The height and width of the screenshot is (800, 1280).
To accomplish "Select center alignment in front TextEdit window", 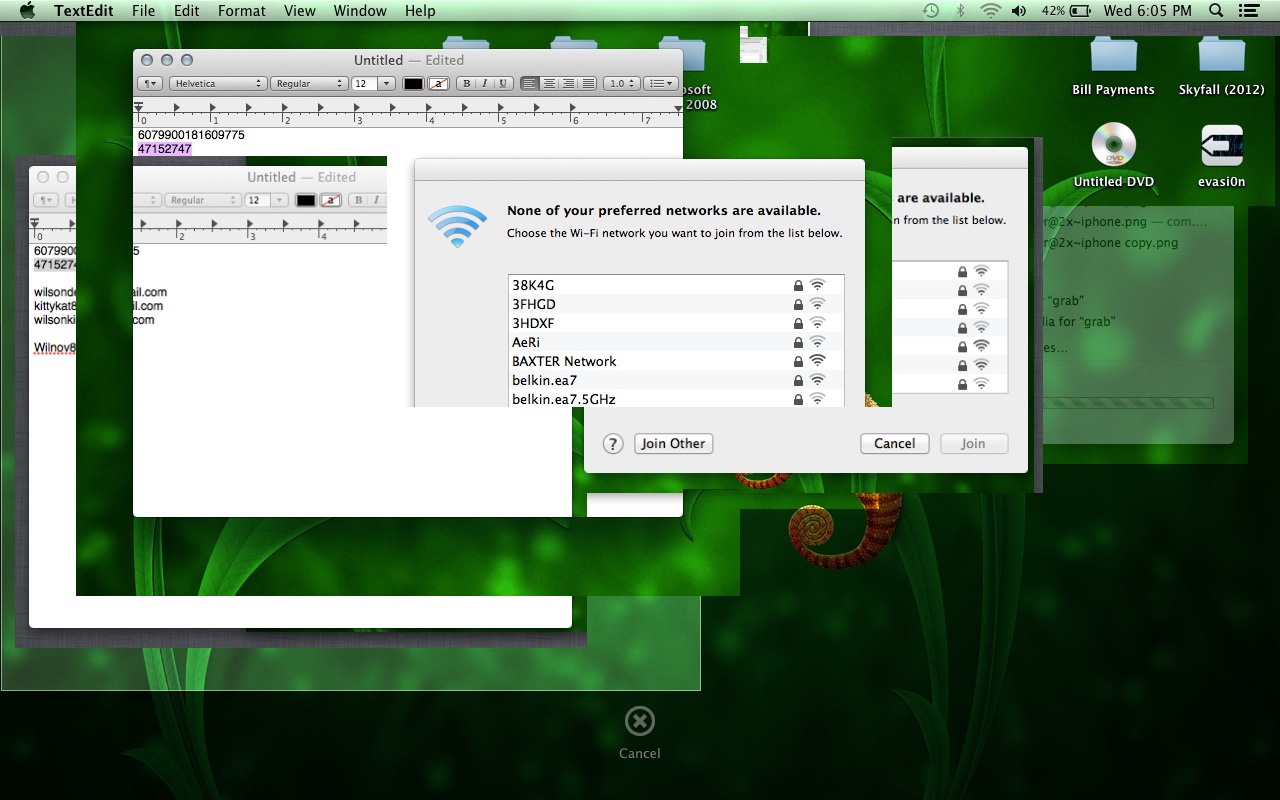I will pyautogui.click(x=549, y=84).
